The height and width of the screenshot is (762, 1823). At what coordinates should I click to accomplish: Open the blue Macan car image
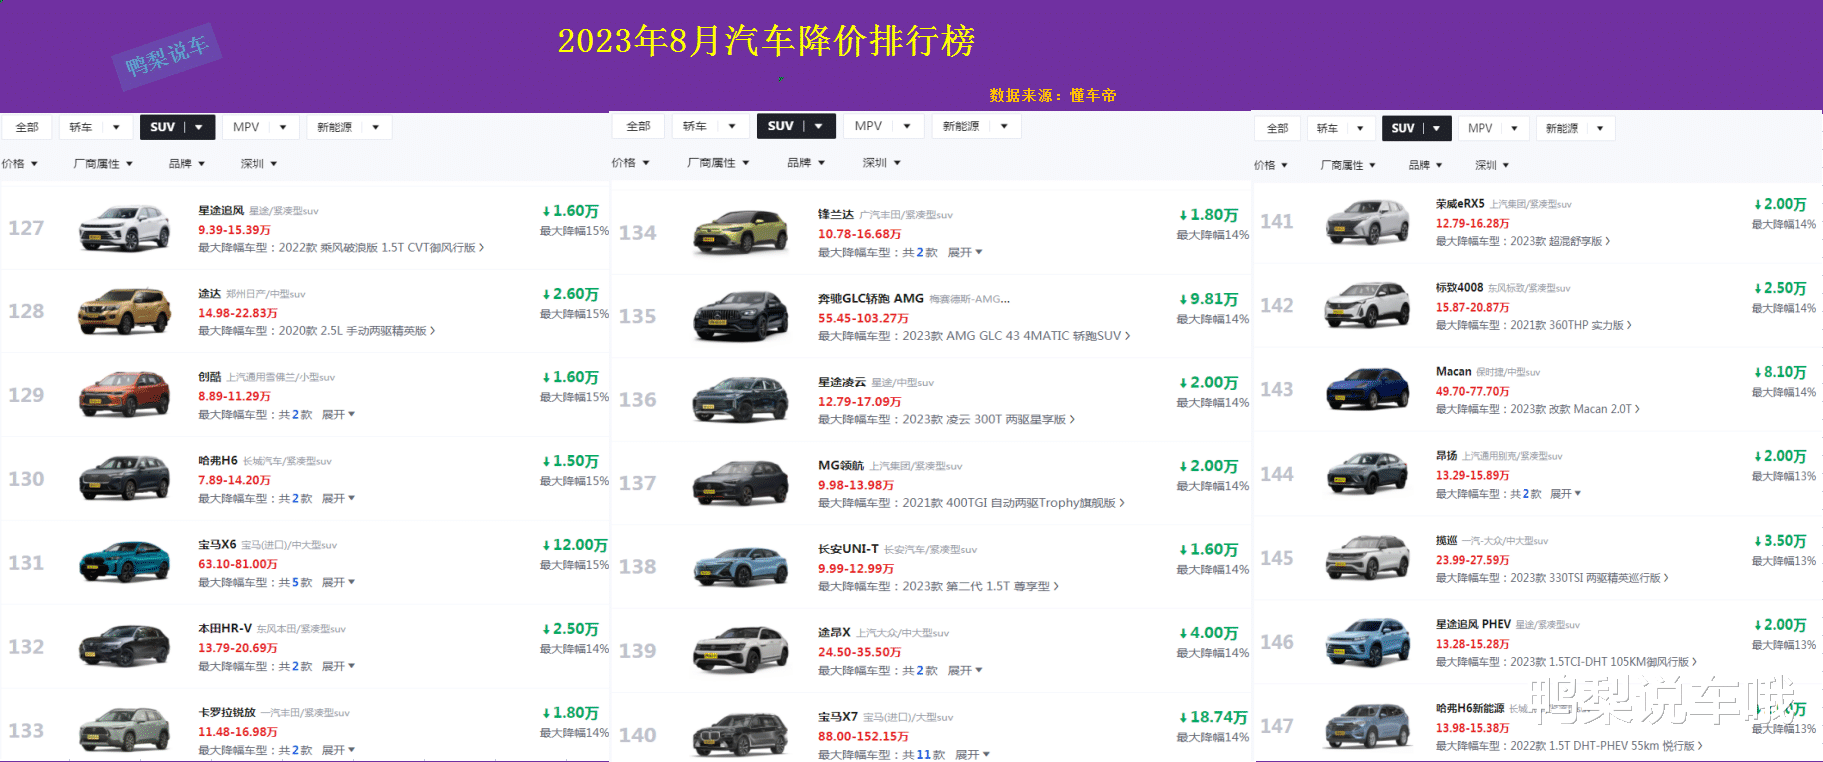(x=1368, y=389)
